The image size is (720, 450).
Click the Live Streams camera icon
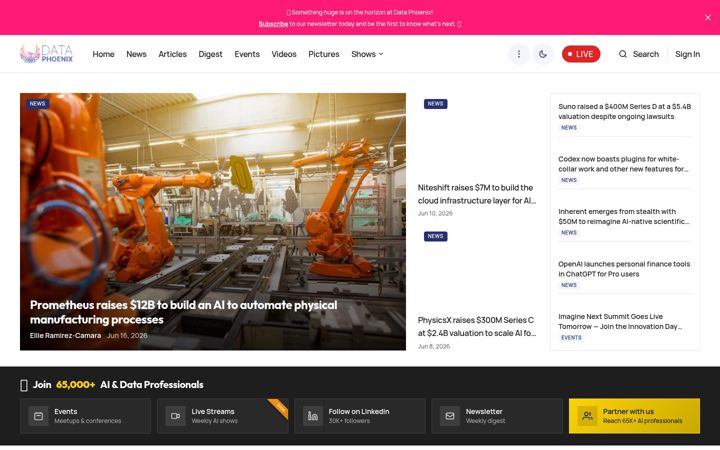click(x=175, y=416)
